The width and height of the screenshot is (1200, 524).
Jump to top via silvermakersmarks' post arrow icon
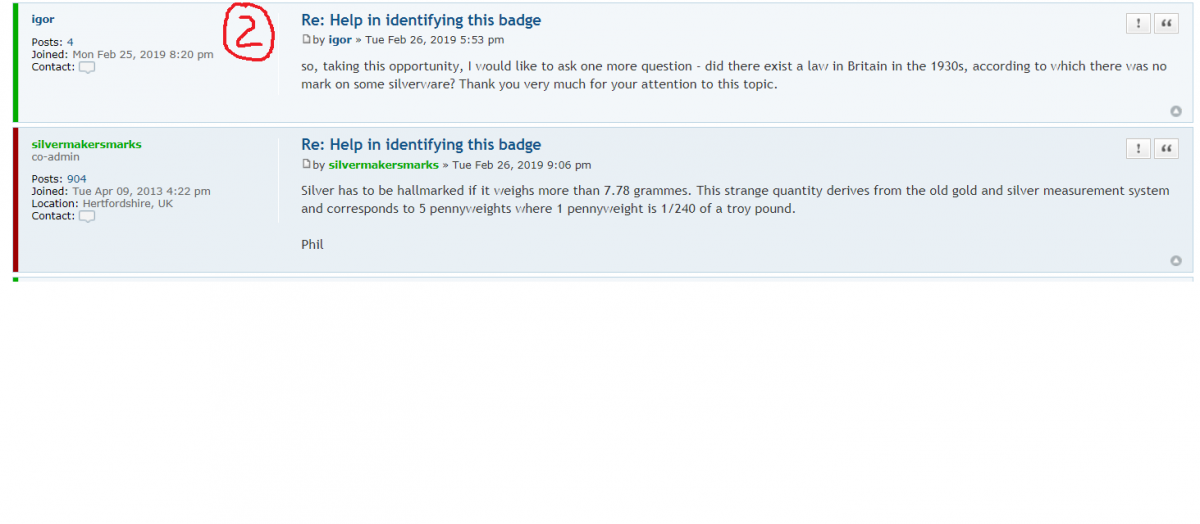pyautogui.click(x=1176, y=261)
